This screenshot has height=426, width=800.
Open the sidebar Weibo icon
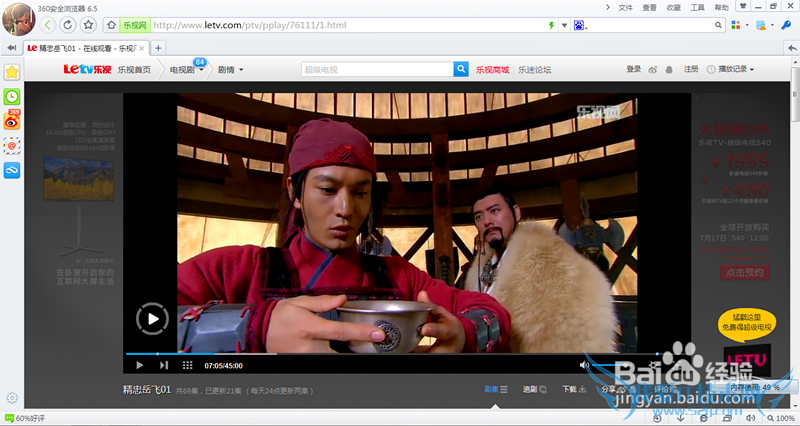click(12, 120)
